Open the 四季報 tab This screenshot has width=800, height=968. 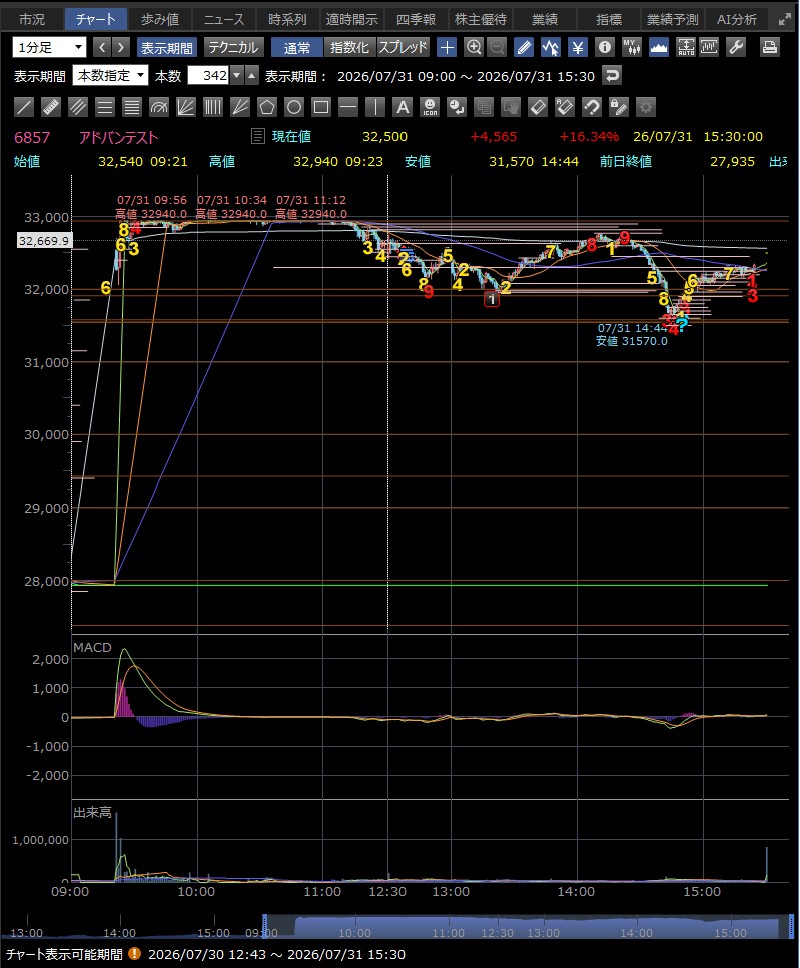click(415, 19)
